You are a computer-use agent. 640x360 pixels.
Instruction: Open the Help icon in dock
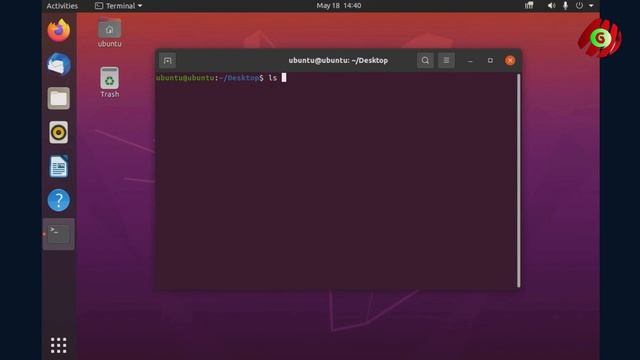(59, 200)
